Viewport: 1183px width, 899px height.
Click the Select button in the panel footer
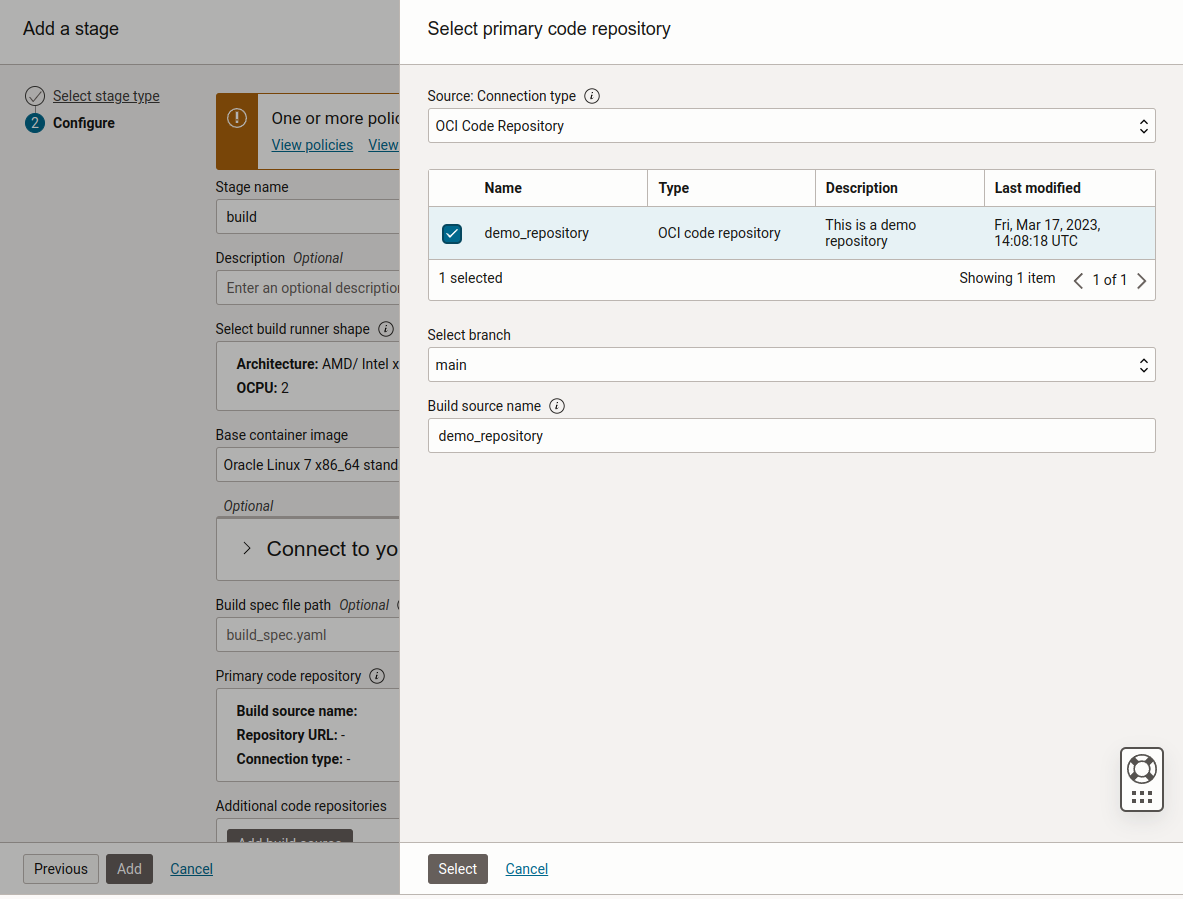coord(457,869)
